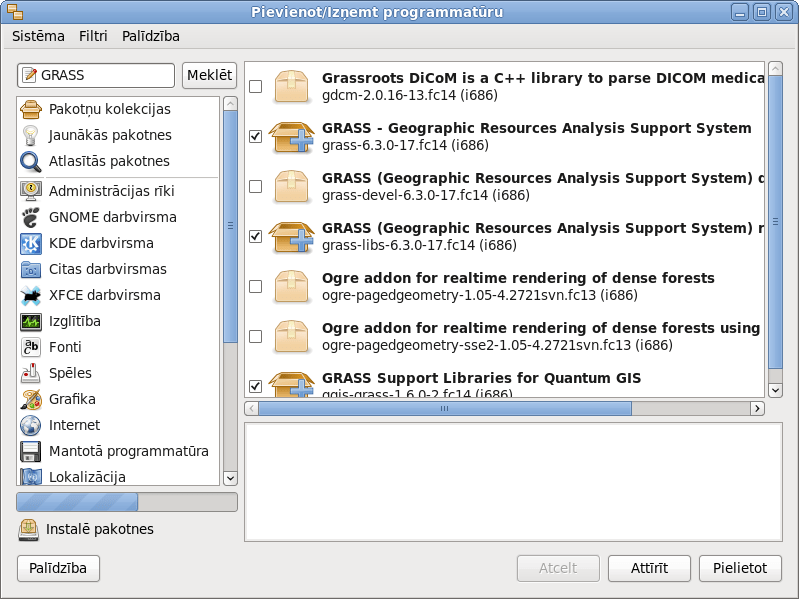This screenshot has width=799, height=599.
Task: Click the category list scroll up arrow
Action: 230,104
